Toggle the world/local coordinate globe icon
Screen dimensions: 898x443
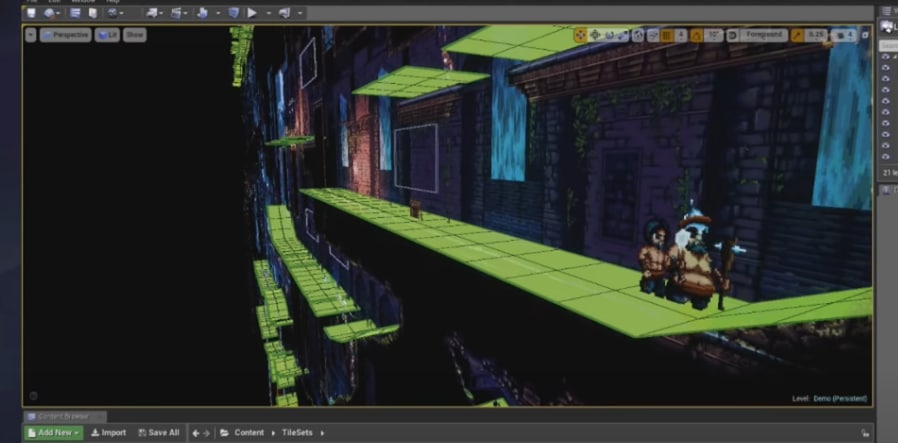[x=638, y=35]
